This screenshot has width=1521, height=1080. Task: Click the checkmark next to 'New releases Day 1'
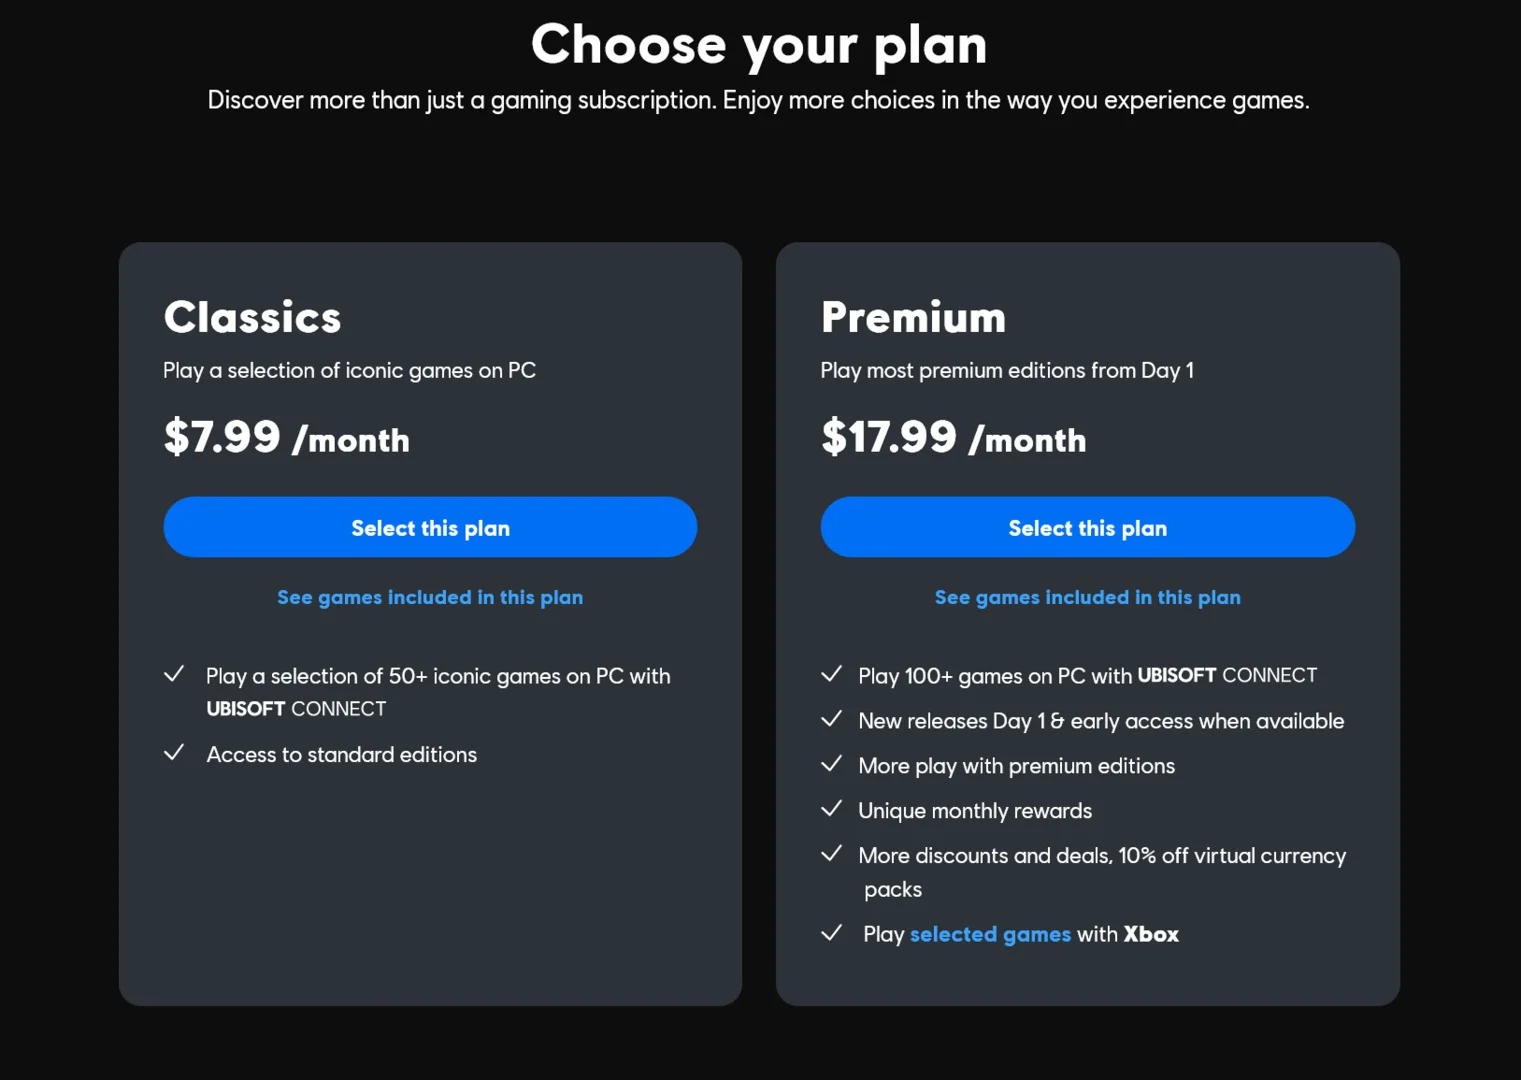pos(831,719)
